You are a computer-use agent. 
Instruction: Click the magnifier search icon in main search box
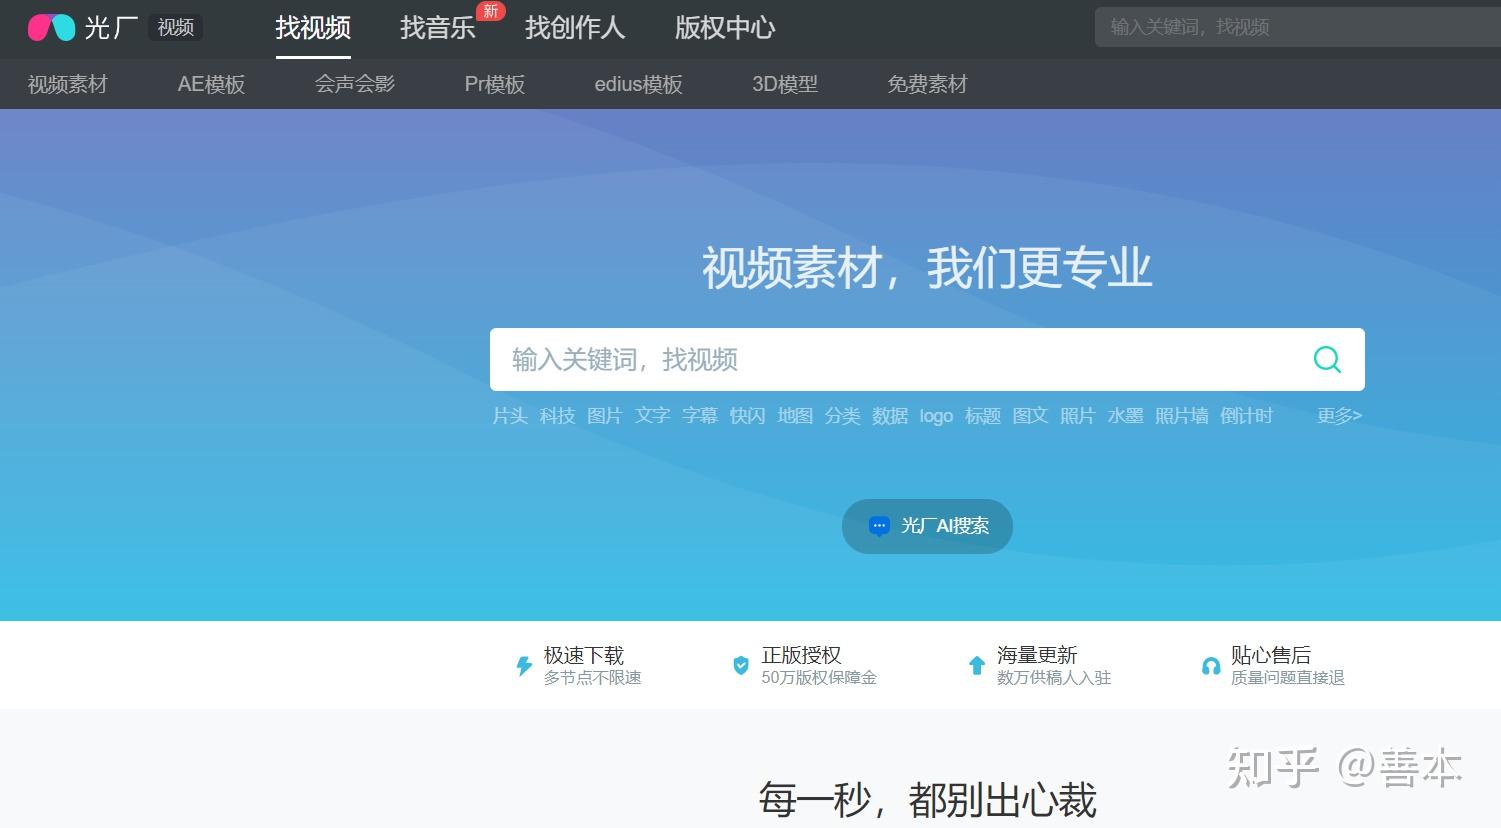point(1327,359)
